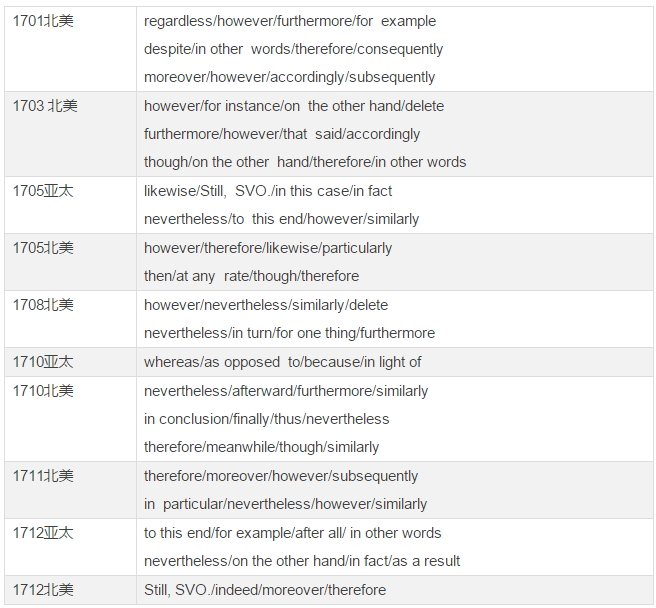Select the line however/for instance/on the other hand/delete
Screen dimensions: 656x608
[x=294, y=106]
